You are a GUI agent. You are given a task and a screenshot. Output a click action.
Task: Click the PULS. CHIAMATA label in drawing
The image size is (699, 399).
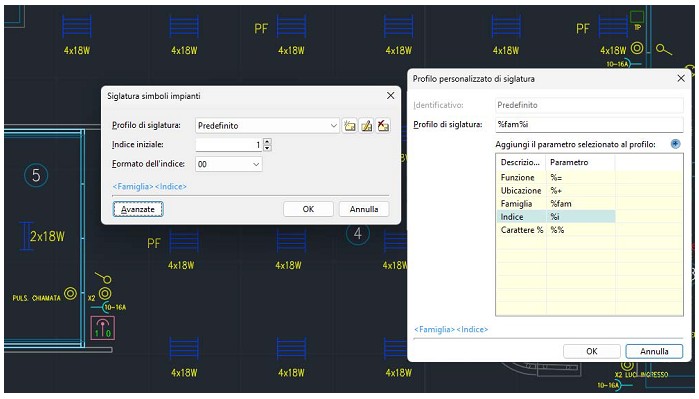(36, 298)
